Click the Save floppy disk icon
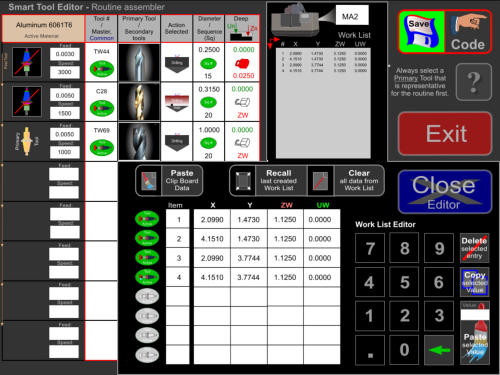 (422, 32)
